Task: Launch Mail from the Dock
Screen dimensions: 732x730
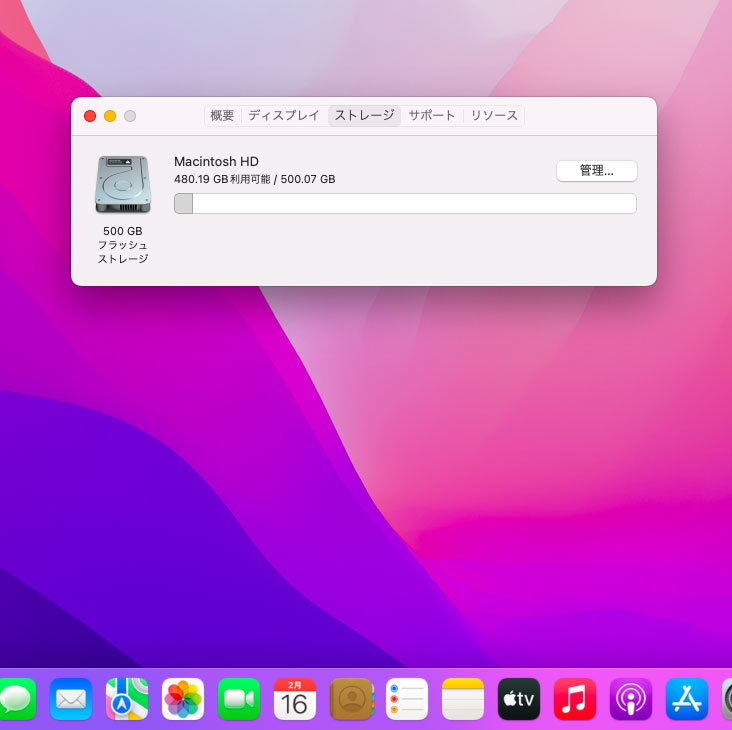Action: (x=70, y=699)
